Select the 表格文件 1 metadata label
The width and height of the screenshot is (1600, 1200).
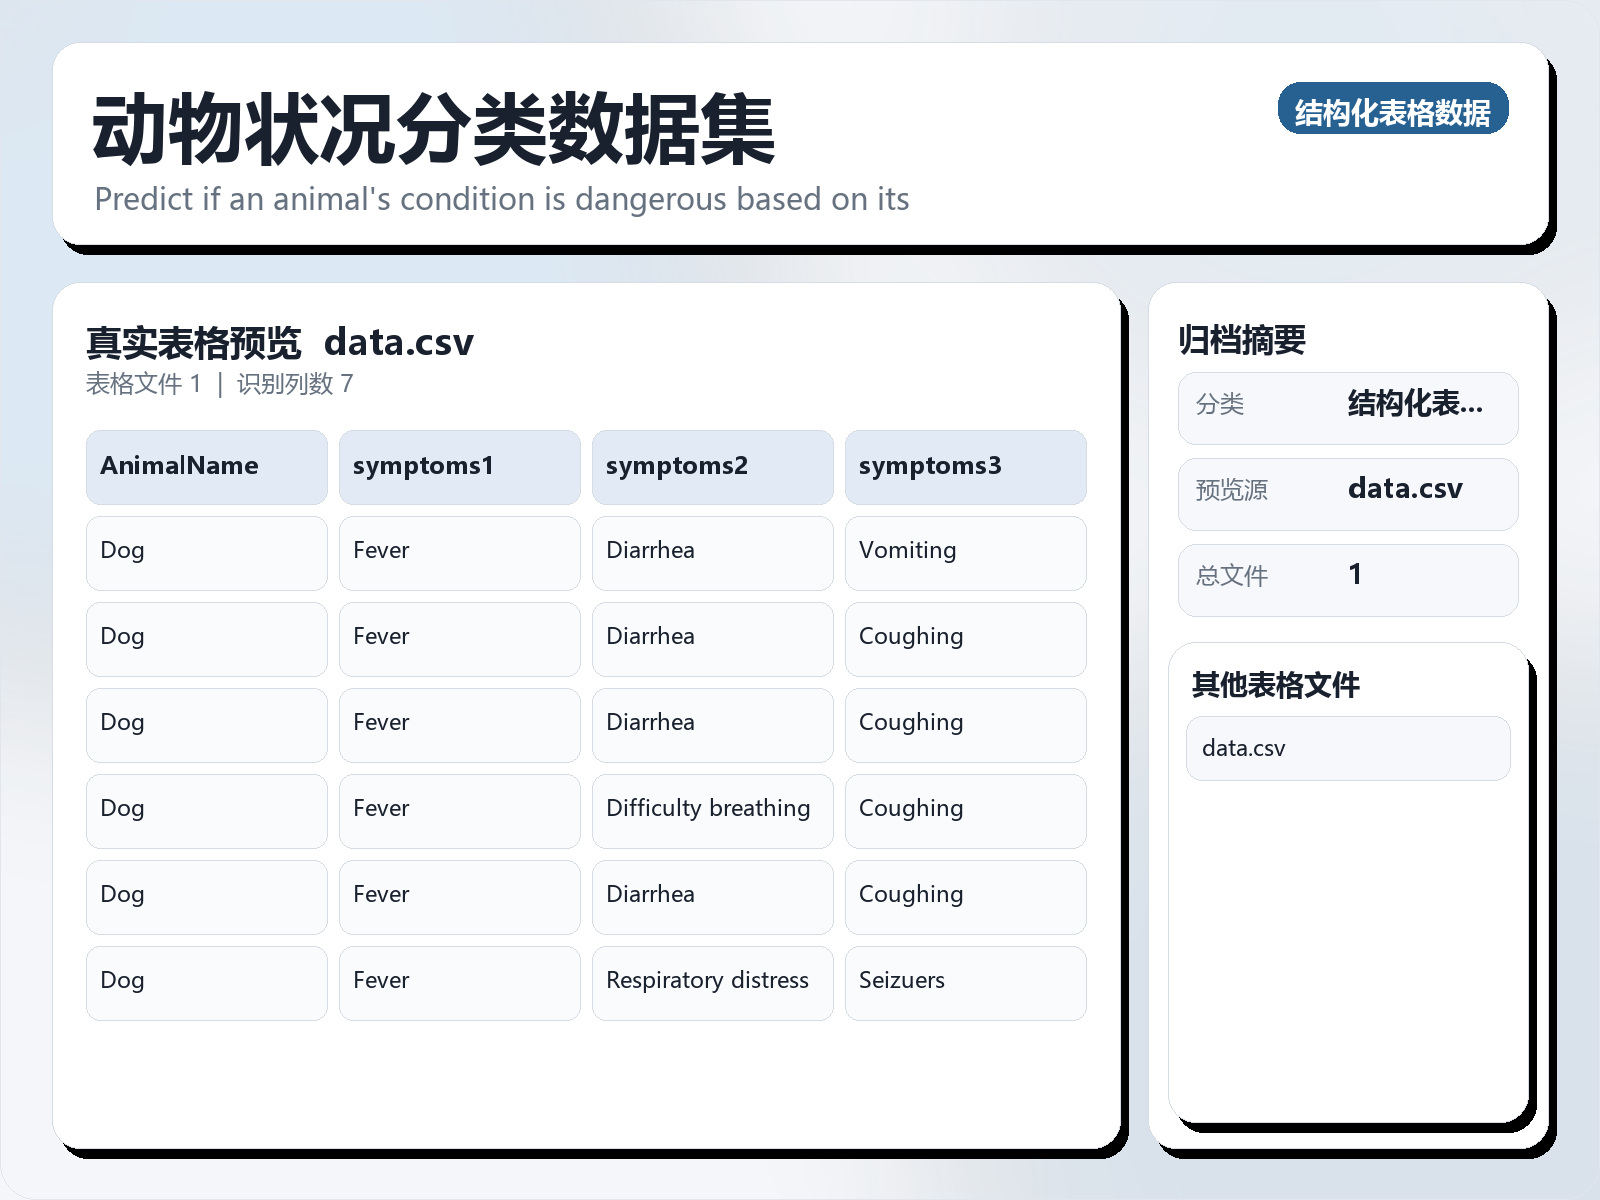coord(146,384)
